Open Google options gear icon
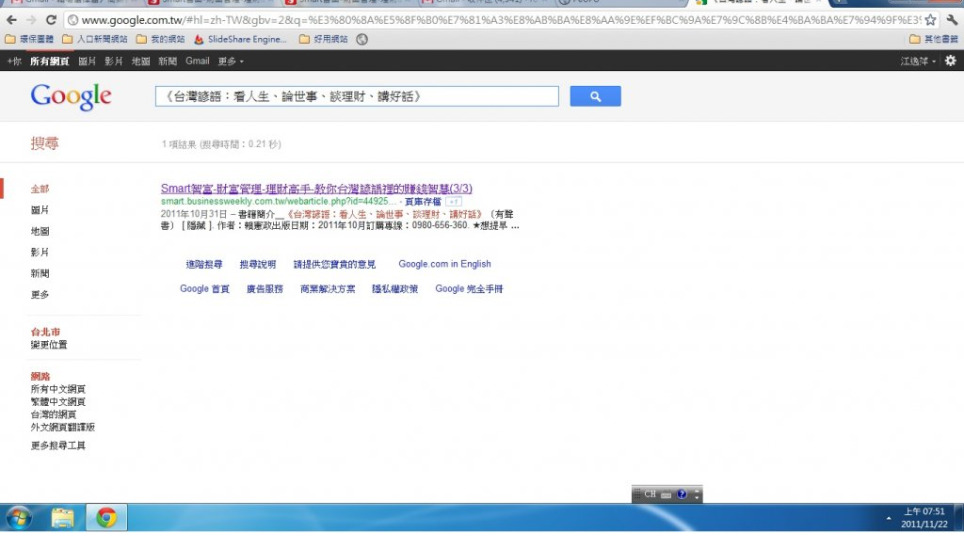The width and height of the screenshot is (964, 540). click(x=950, y=61)
